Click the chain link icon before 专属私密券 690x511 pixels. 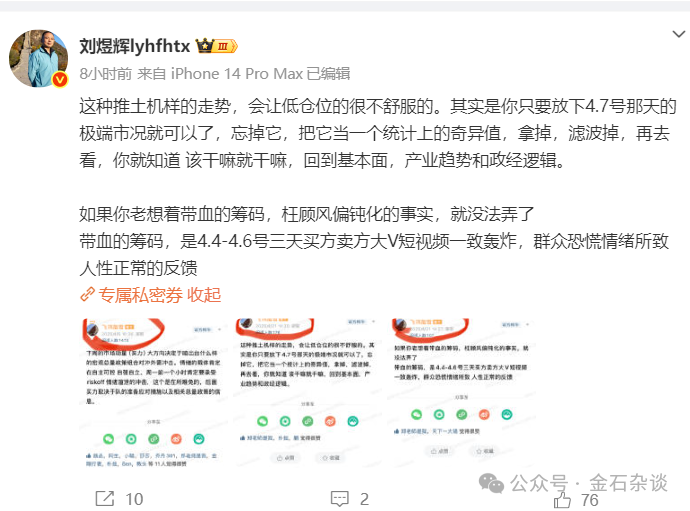point(87,294)
